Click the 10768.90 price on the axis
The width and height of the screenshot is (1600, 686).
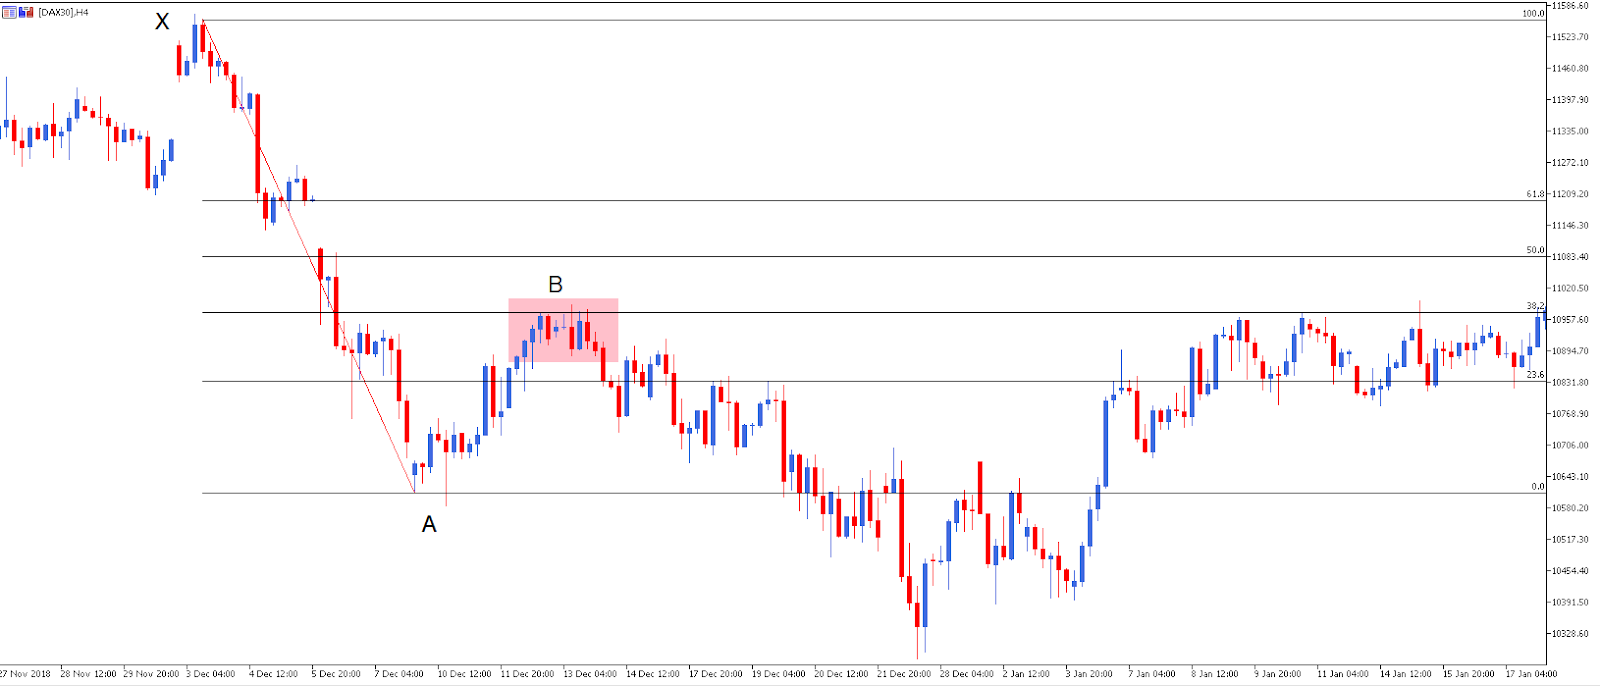click(x=1570, y=414)
